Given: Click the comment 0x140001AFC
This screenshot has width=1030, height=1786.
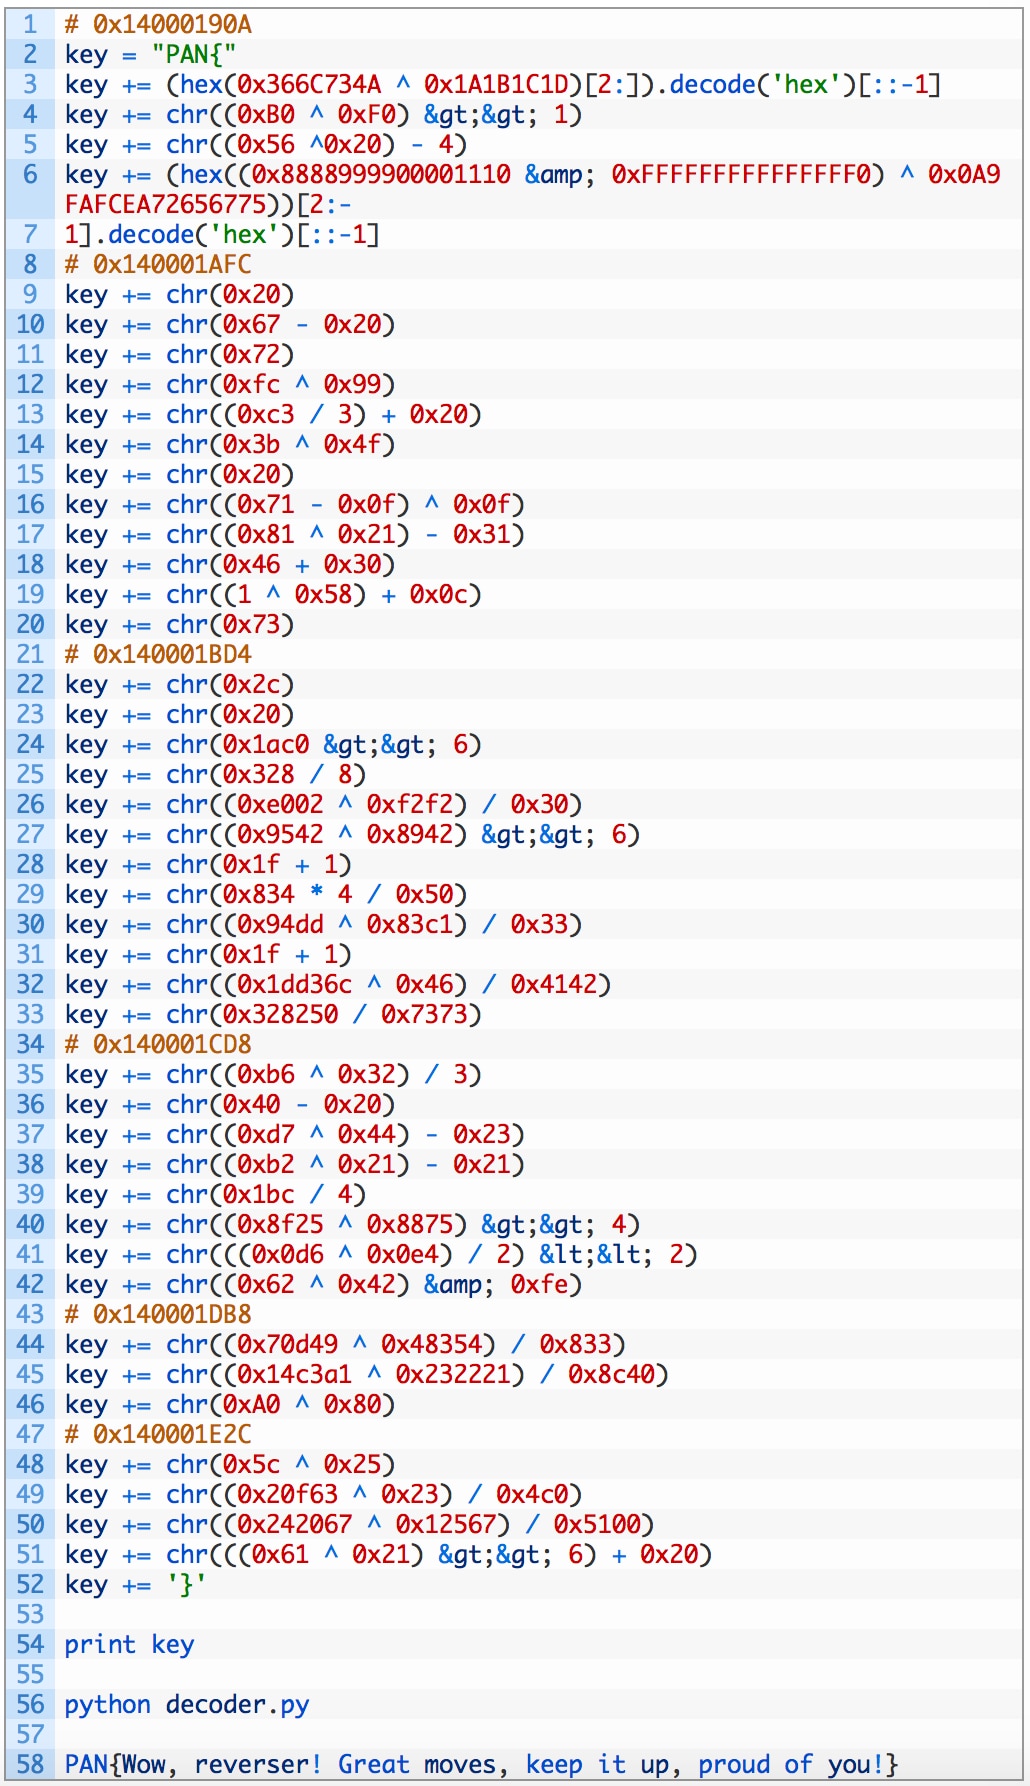Looking at the screenshot, I should 158,264.
